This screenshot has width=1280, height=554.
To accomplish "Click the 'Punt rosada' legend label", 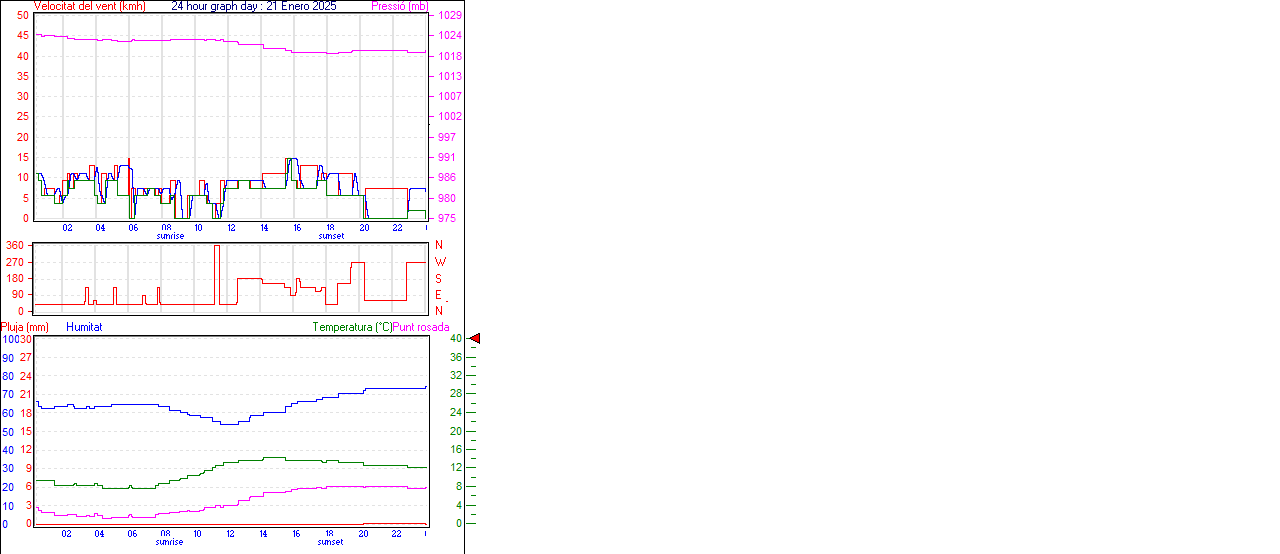I will pos(421,327).
